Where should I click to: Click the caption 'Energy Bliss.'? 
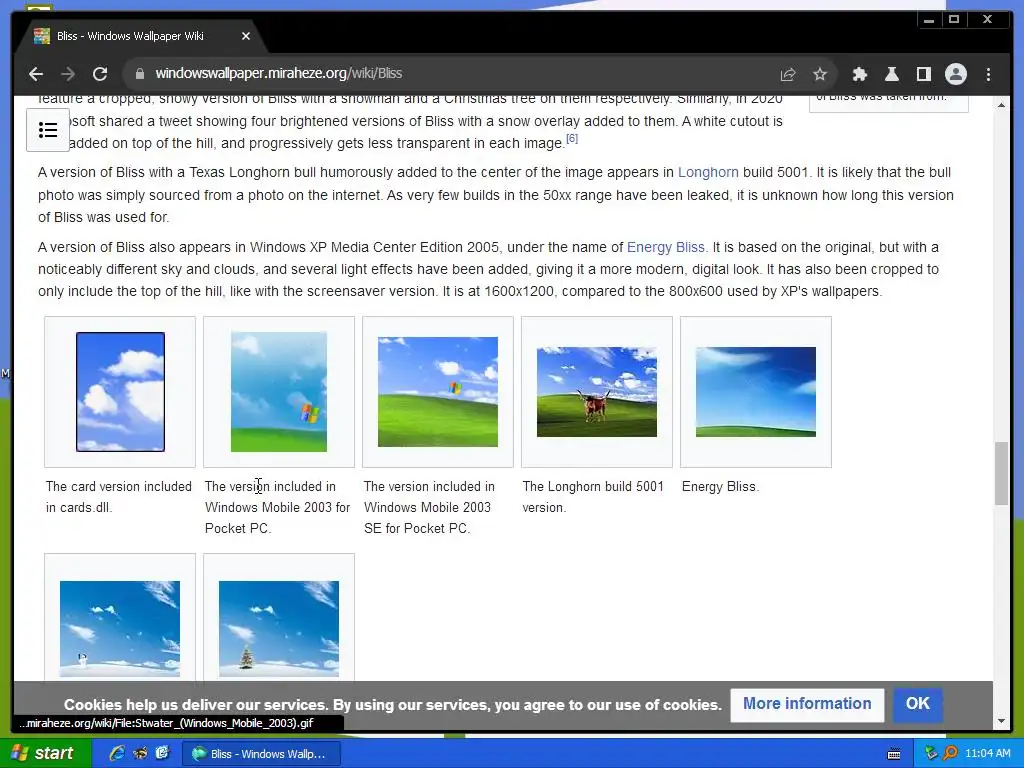point(720,487)
